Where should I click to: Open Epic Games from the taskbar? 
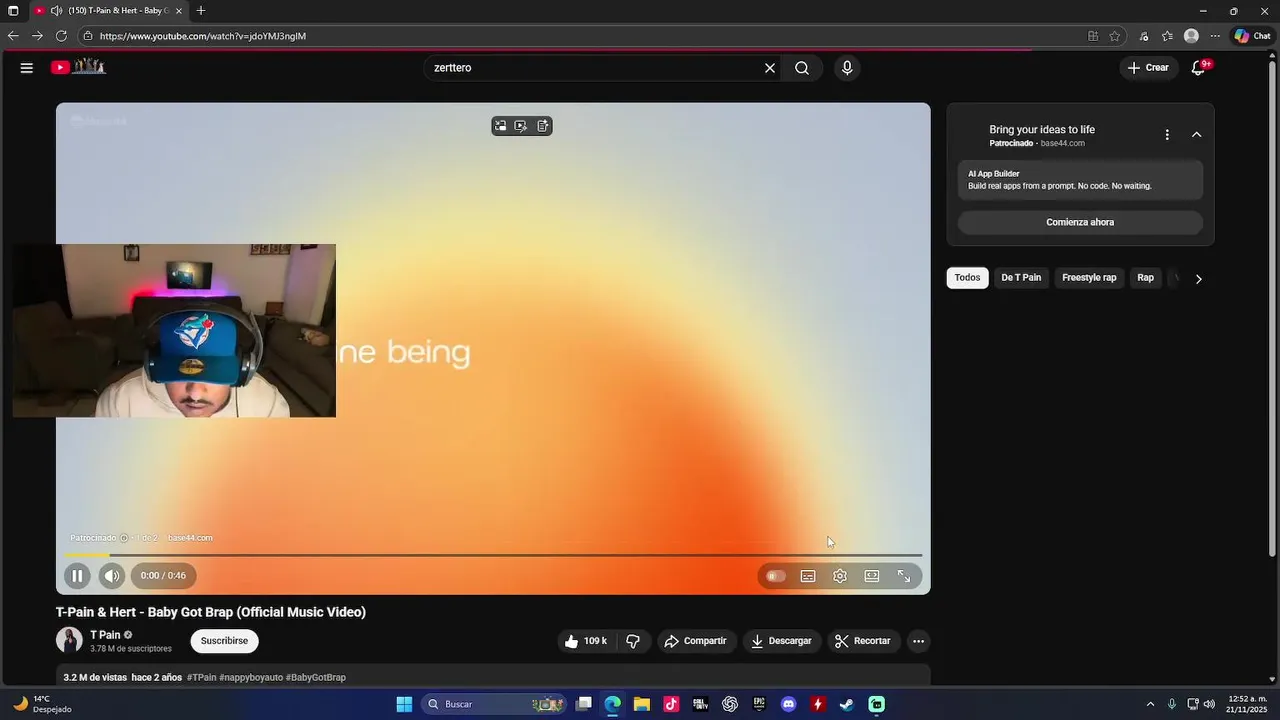(x=759, y=704)
